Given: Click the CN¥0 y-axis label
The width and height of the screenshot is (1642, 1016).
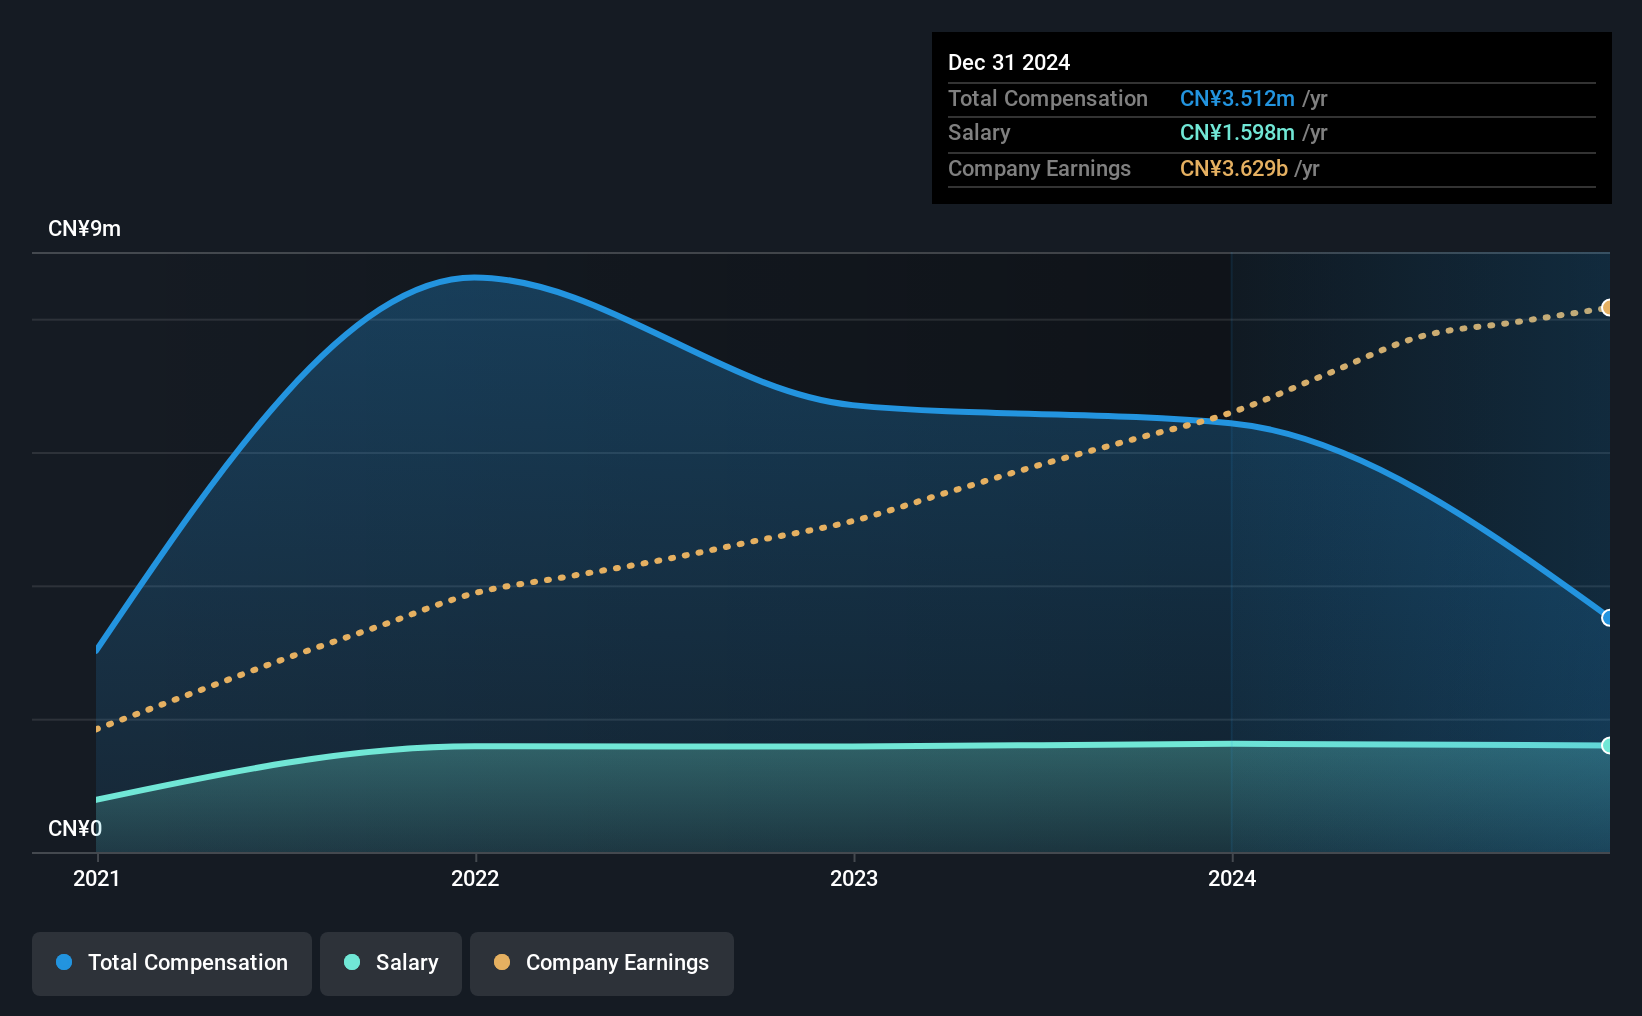Looking at the screenshot, I should coord(75,829).
